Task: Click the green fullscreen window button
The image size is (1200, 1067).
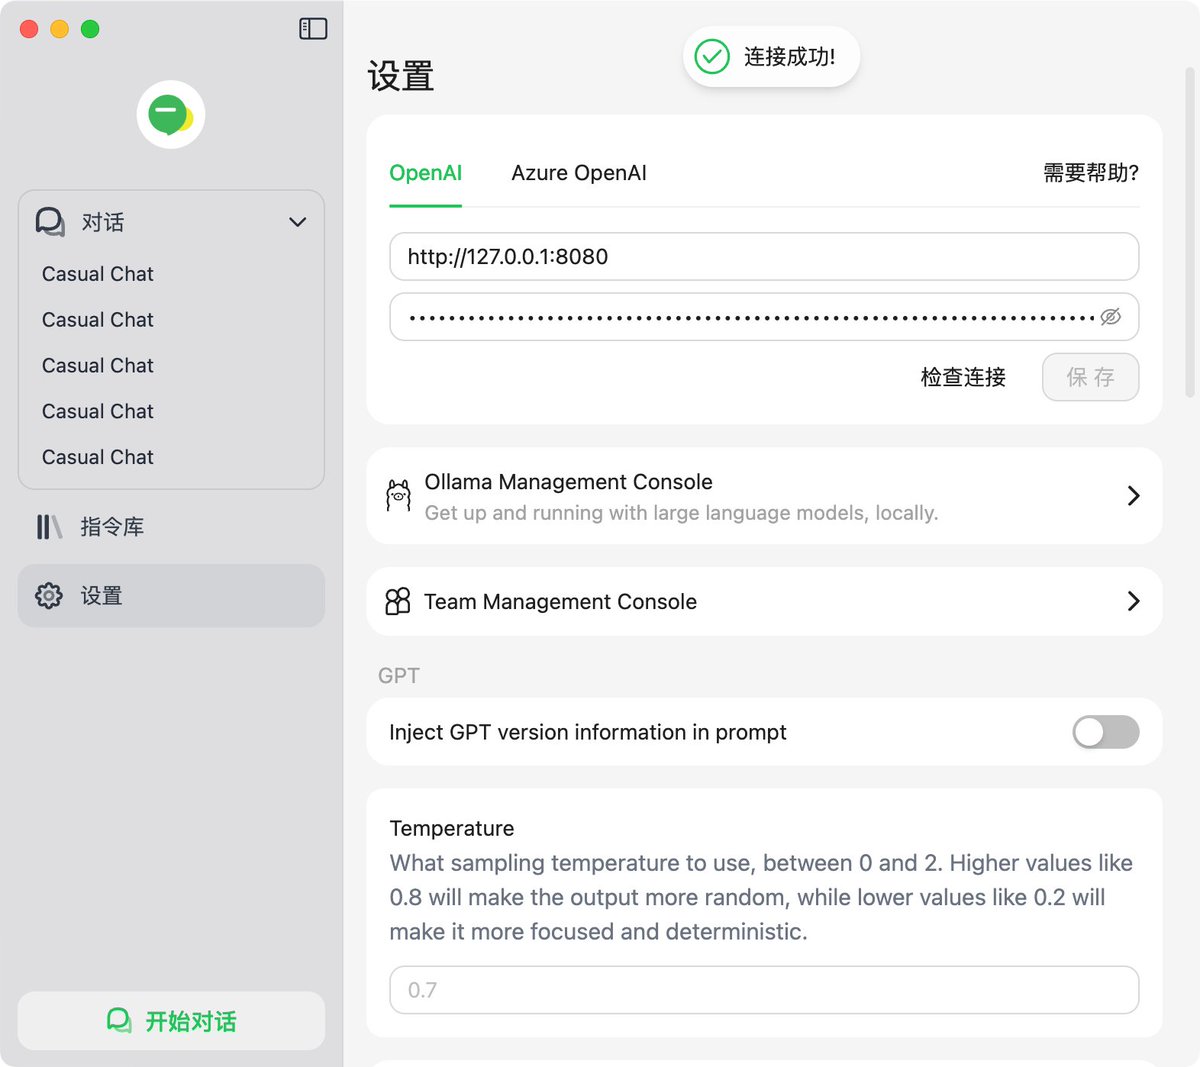Action: (x=90, y=29)
